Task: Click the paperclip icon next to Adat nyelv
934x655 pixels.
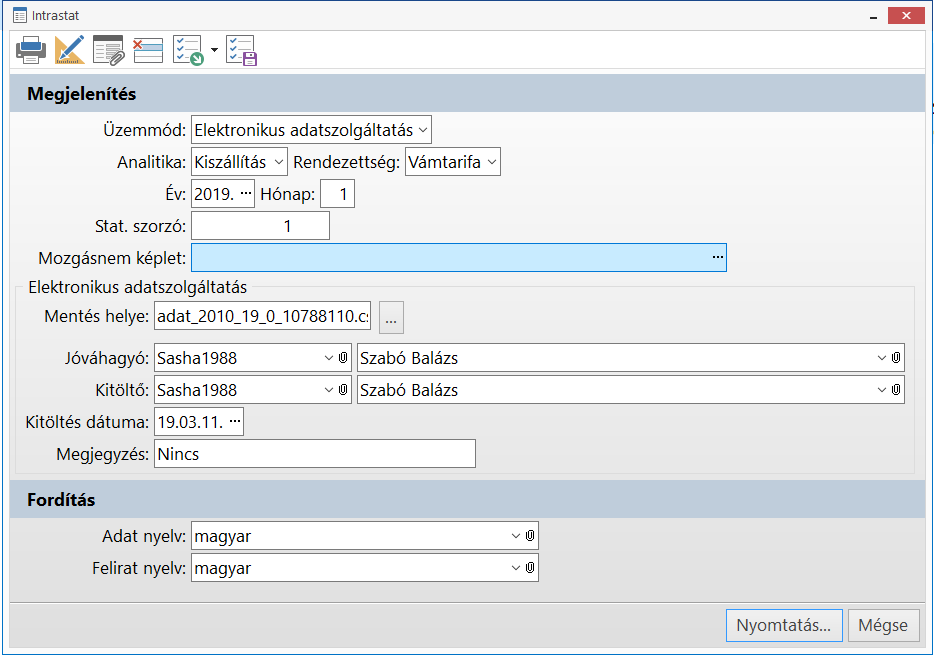Action: coord(530,536)
